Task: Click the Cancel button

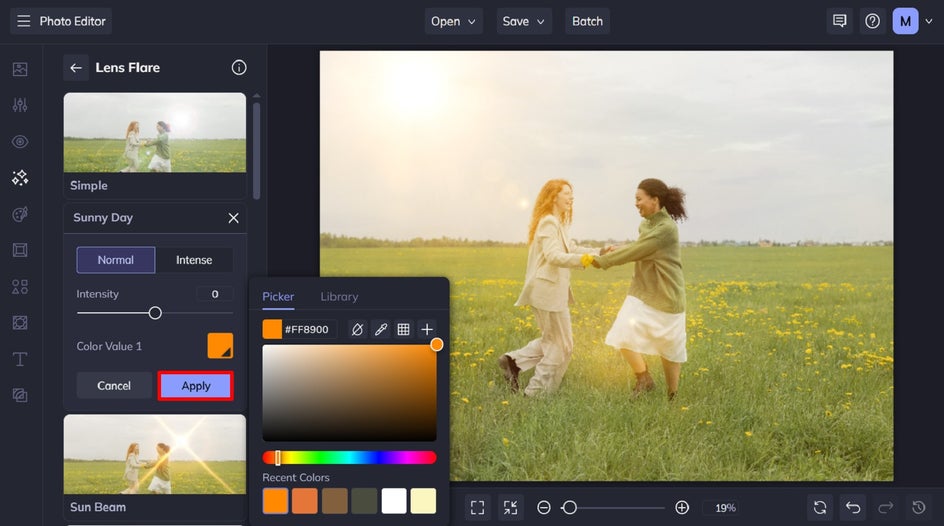Action: 114,386
